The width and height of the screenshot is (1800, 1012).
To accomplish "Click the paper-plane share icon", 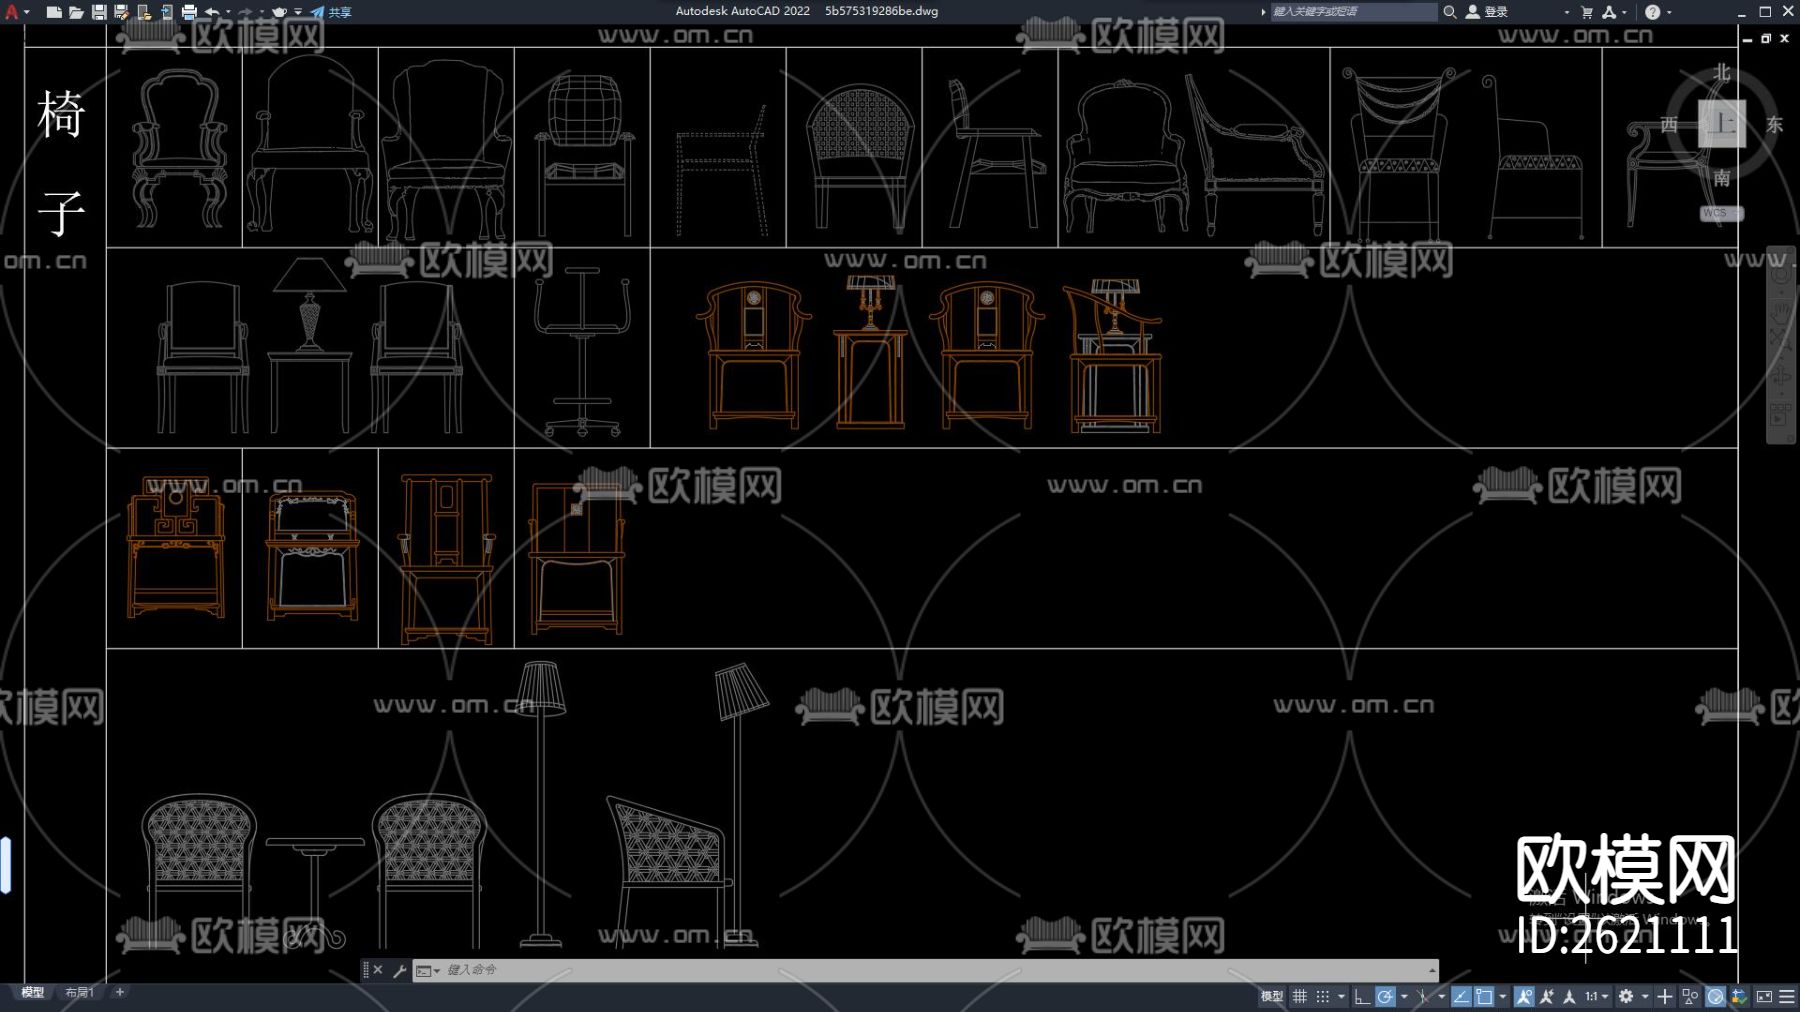I will (317, 12).
